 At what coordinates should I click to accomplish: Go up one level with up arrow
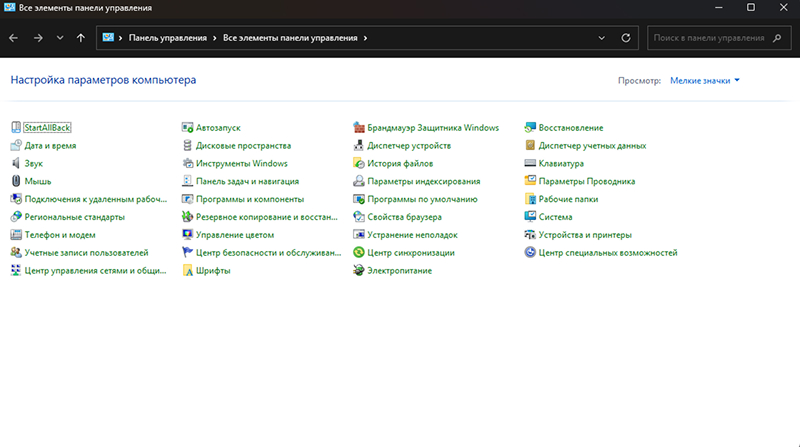[81, 38]
